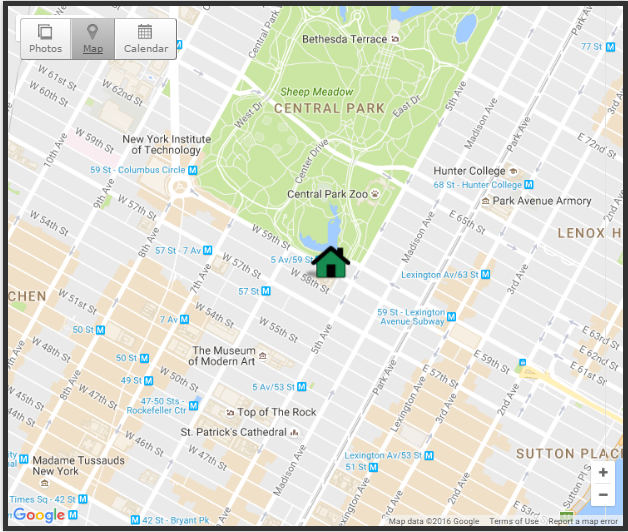Open the Terms of Use link

click(514, 521)
